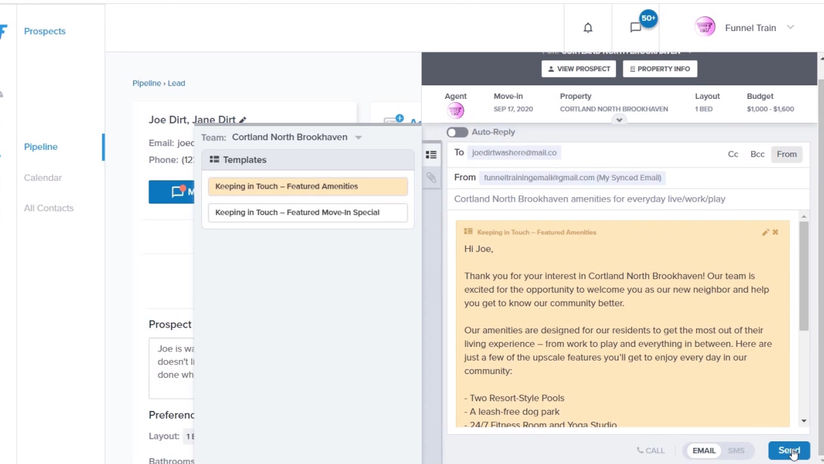Click message body scroll down arrow
This screenshot has width=824, height=464.
[804, 421]
